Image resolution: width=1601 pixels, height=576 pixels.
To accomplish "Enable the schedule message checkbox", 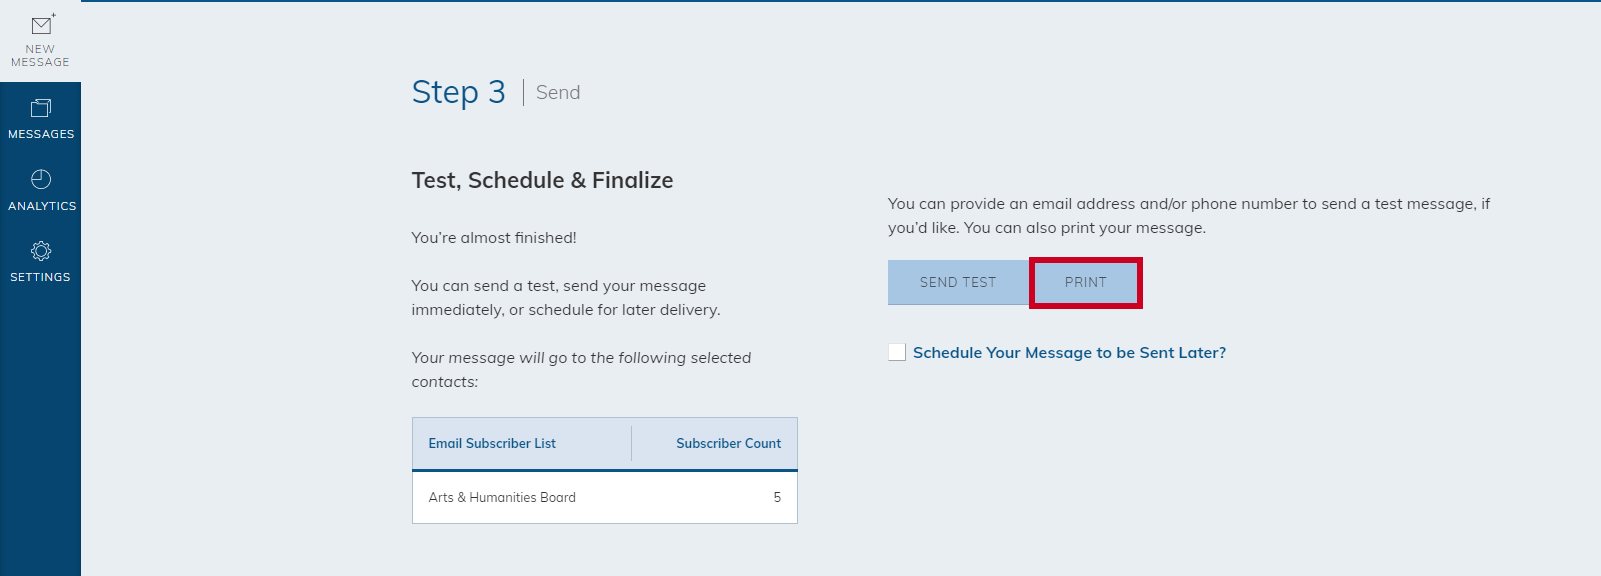I will pyautogui.click(x=897, y=352).
